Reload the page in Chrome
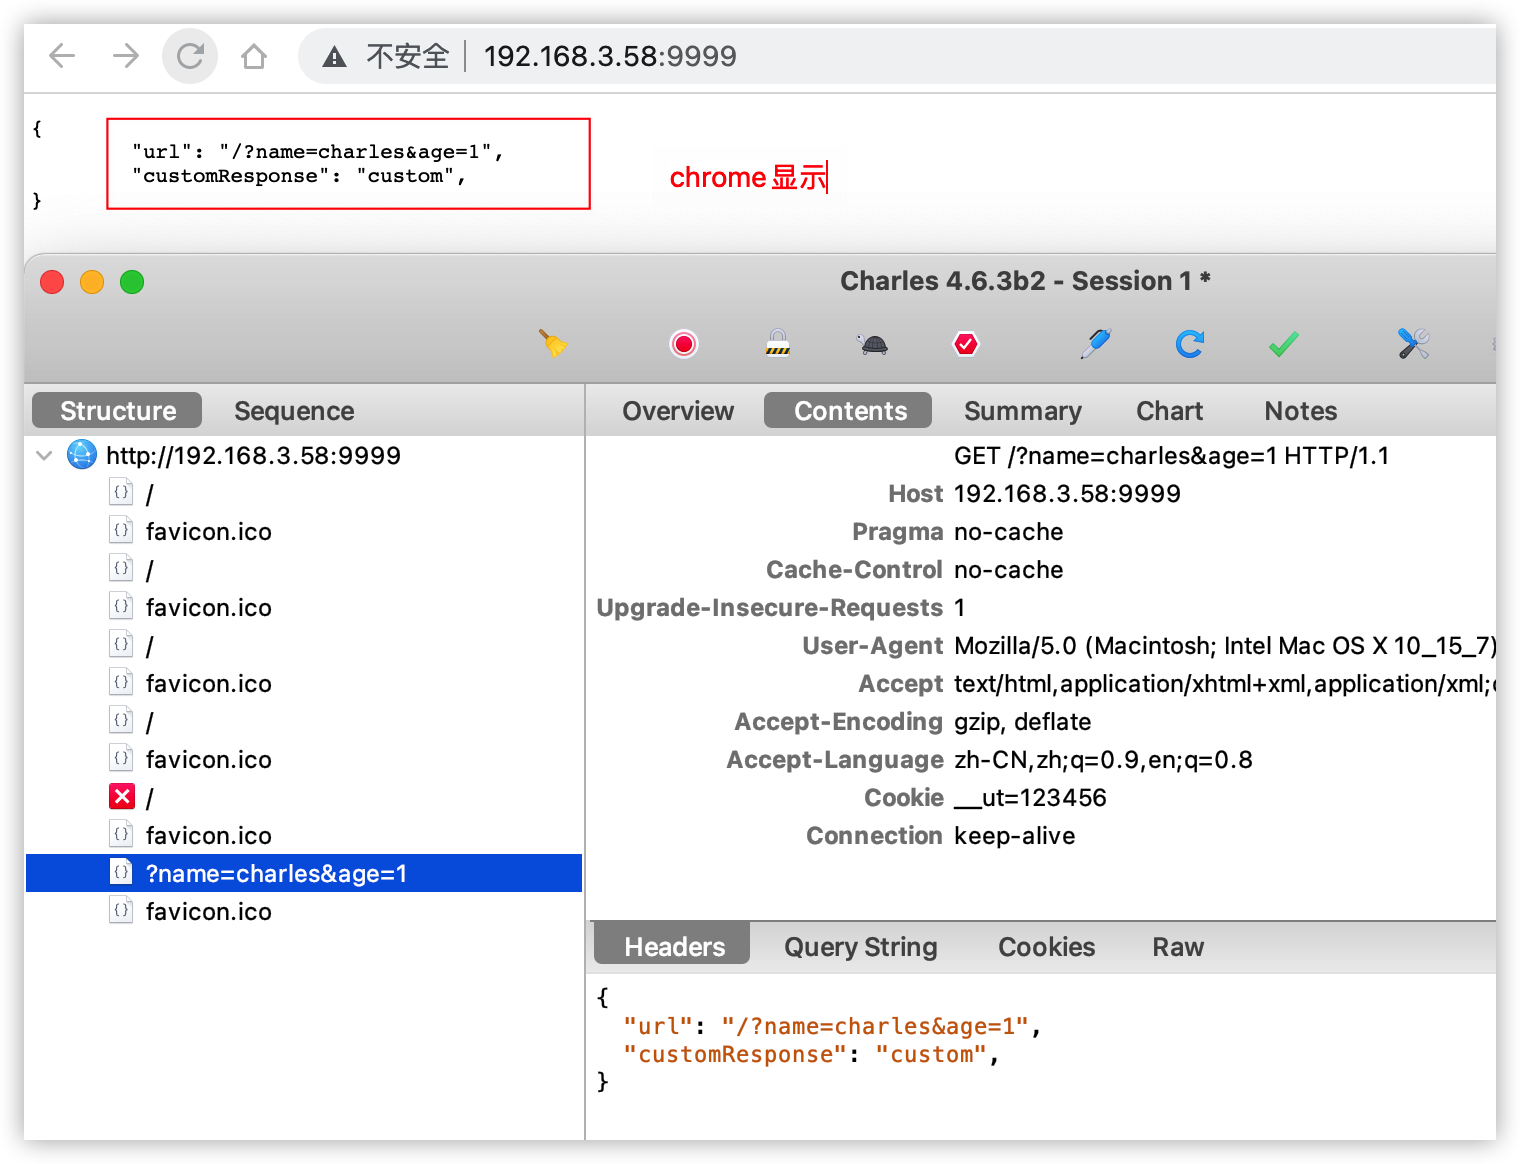The width and height of the screenshot is (1520, 1164). (189, 56)
